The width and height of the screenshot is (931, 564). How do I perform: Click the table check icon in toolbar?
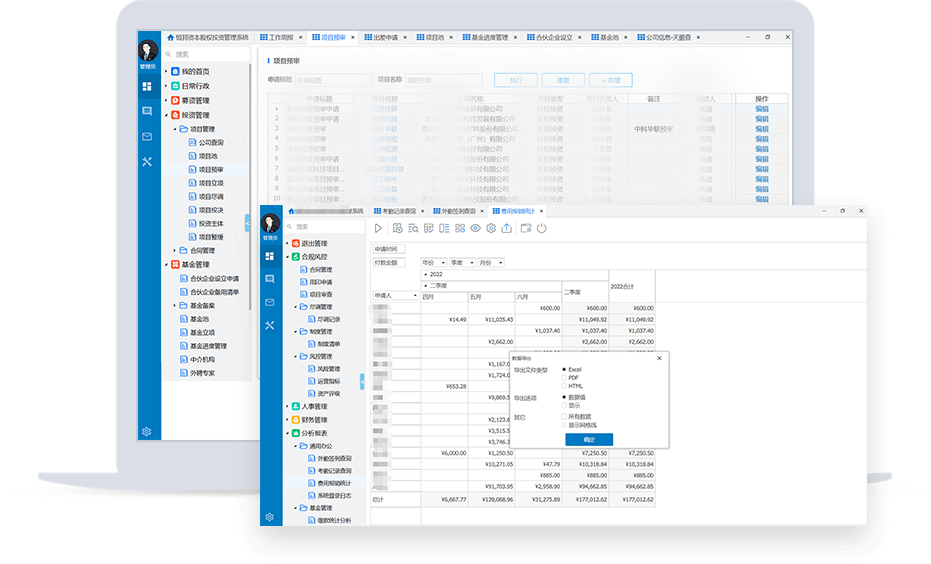429,228
